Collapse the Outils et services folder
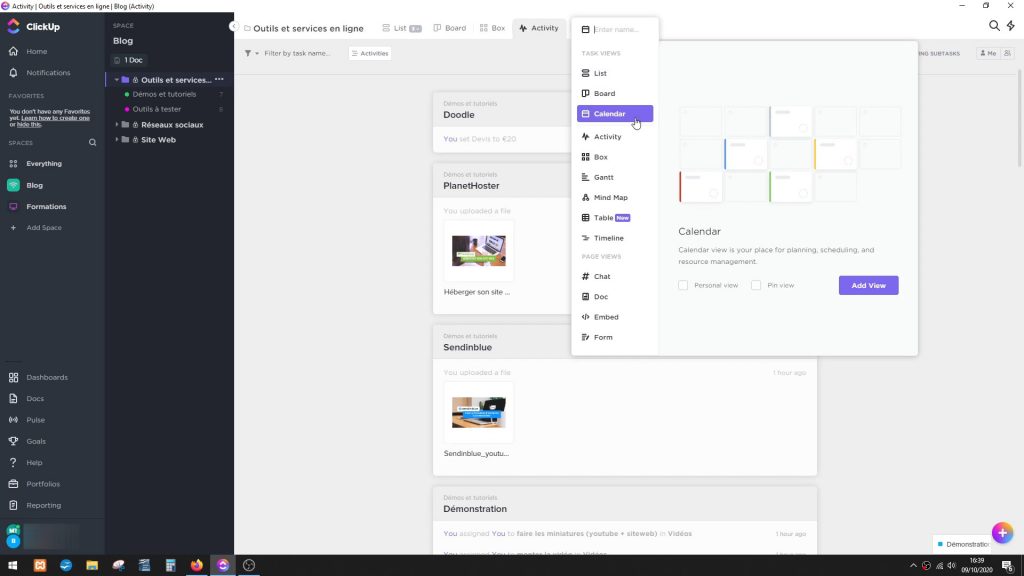The image size is (1024, 576). (x=117, y=80)
